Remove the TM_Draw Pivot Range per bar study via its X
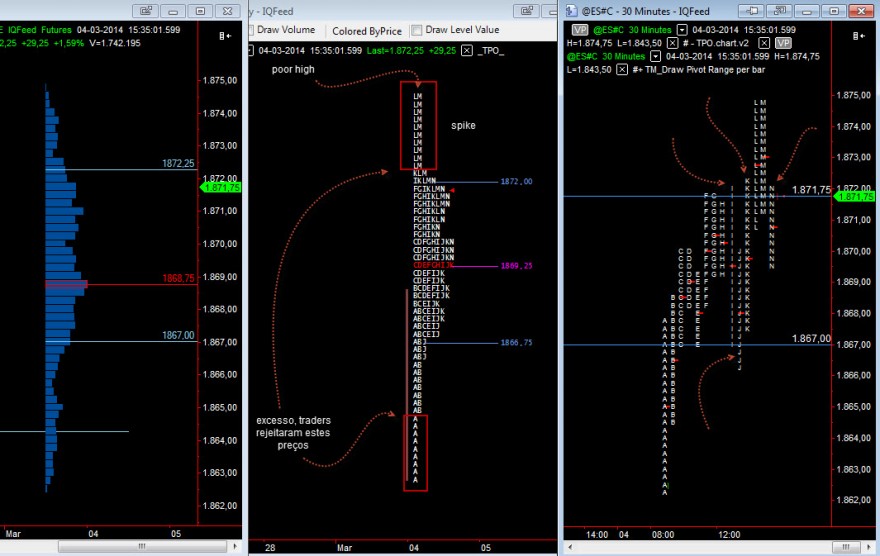The image size is (880, 556). point(622,70)
